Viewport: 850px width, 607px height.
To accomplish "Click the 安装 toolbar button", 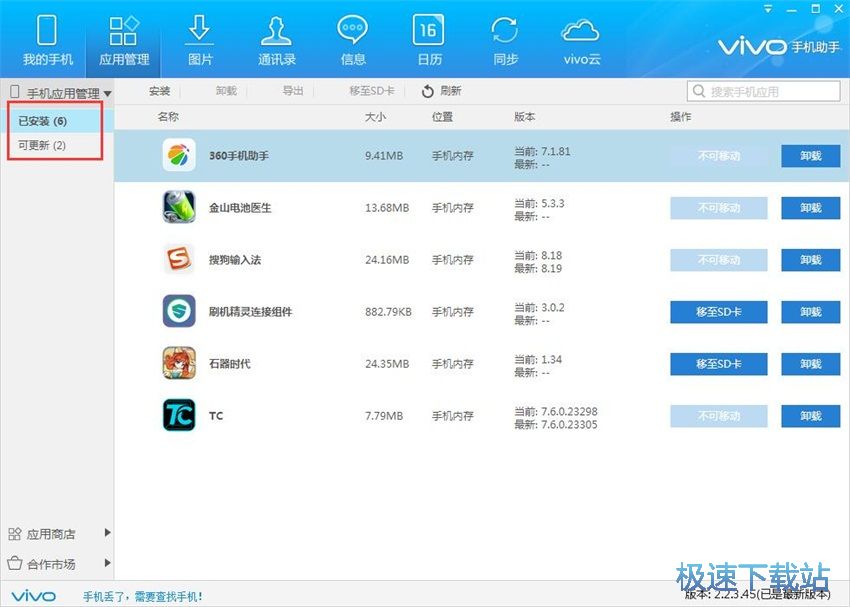I will tap(159, 91).
